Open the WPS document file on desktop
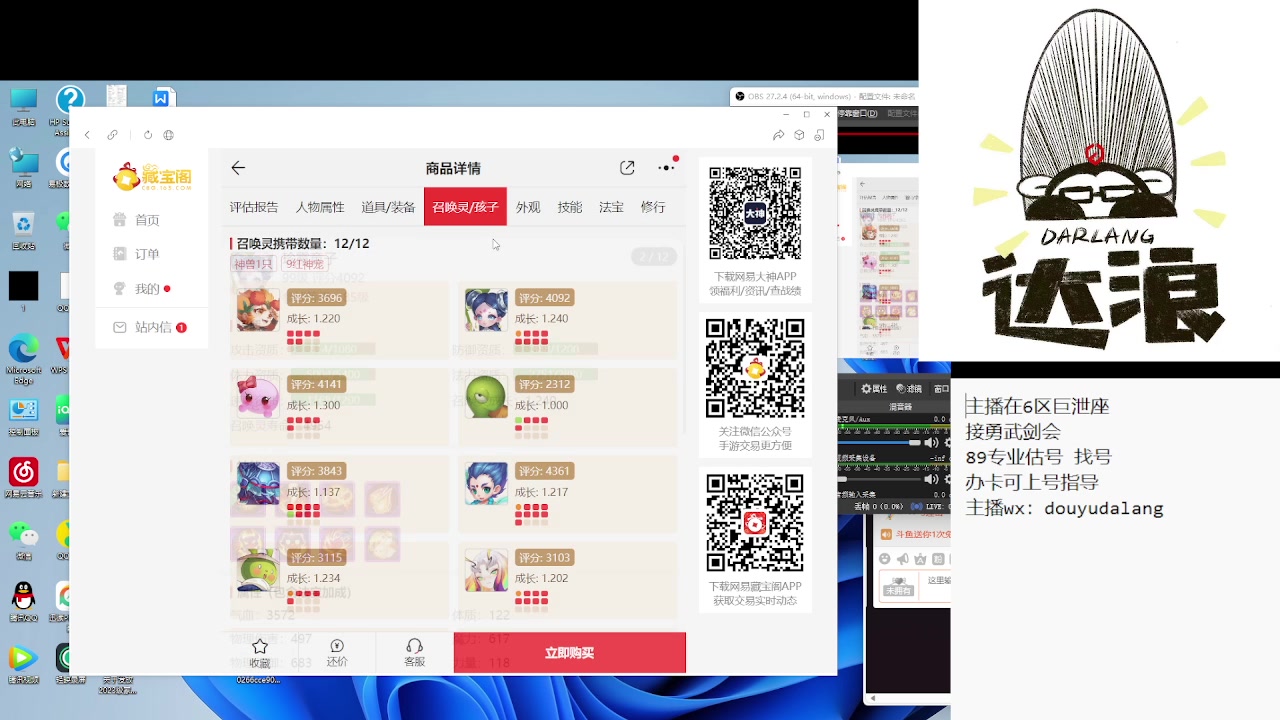The image size is (1280, 720). pyautogui.click(x=162, y=97)
